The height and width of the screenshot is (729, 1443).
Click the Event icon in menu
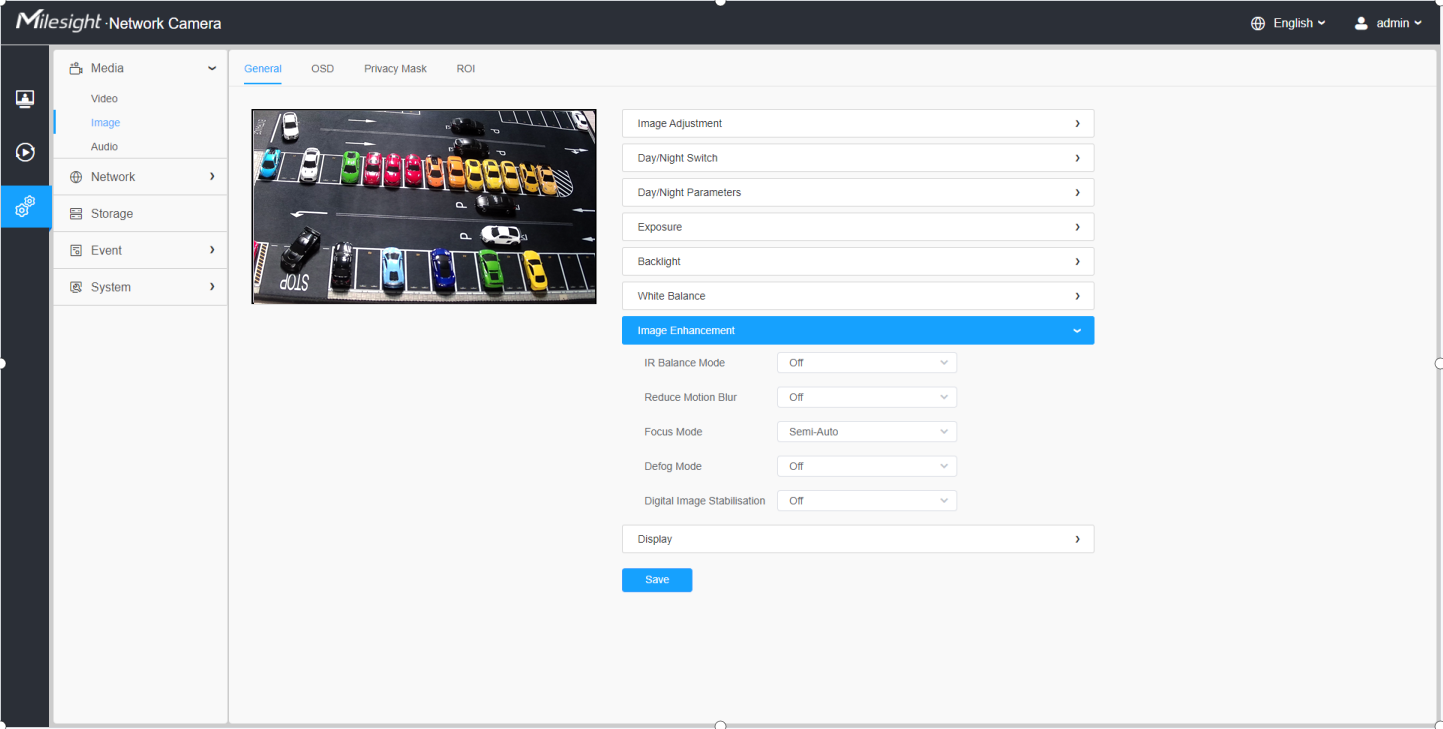[x=76, y=251]
